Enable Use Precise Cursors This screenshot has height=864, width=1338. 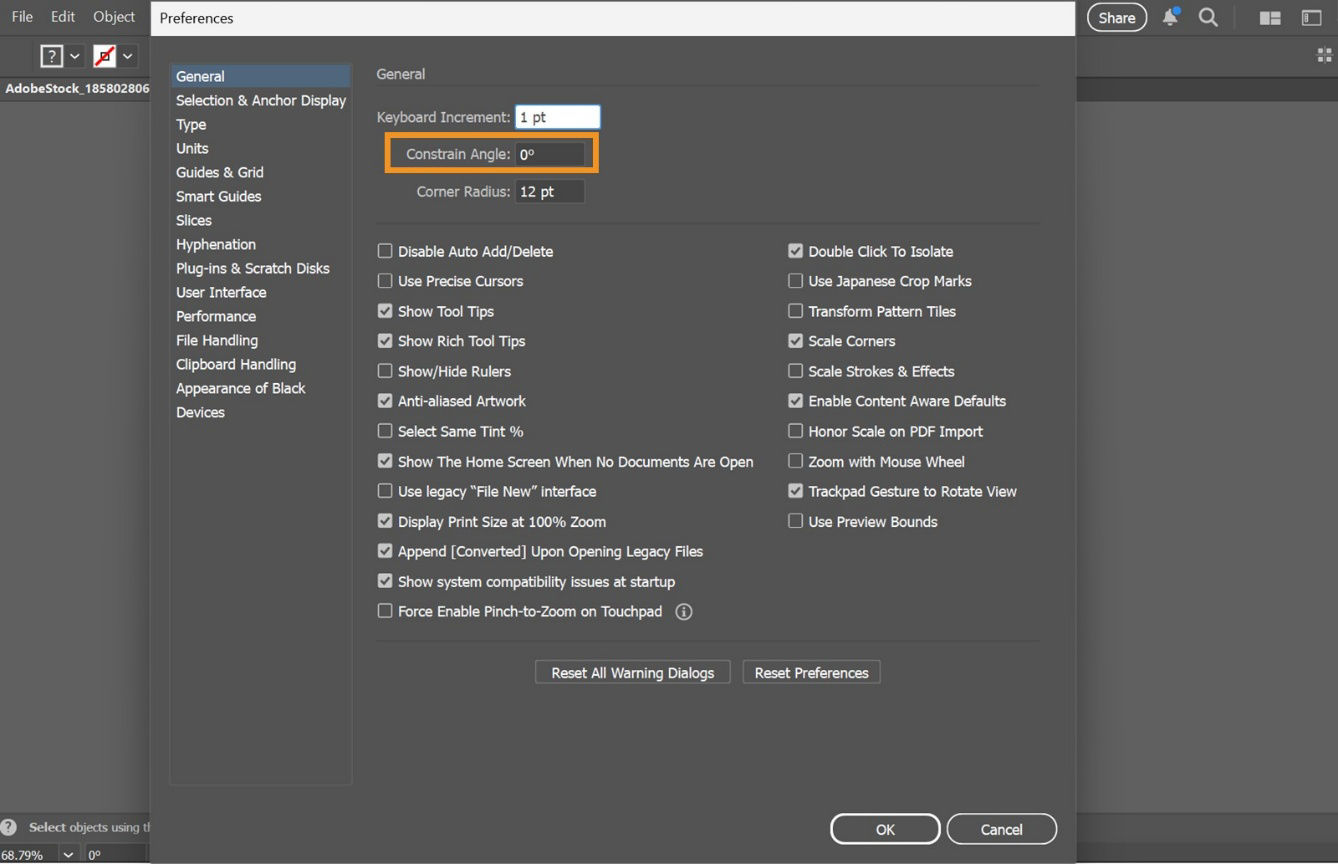(x=384, y=281)
